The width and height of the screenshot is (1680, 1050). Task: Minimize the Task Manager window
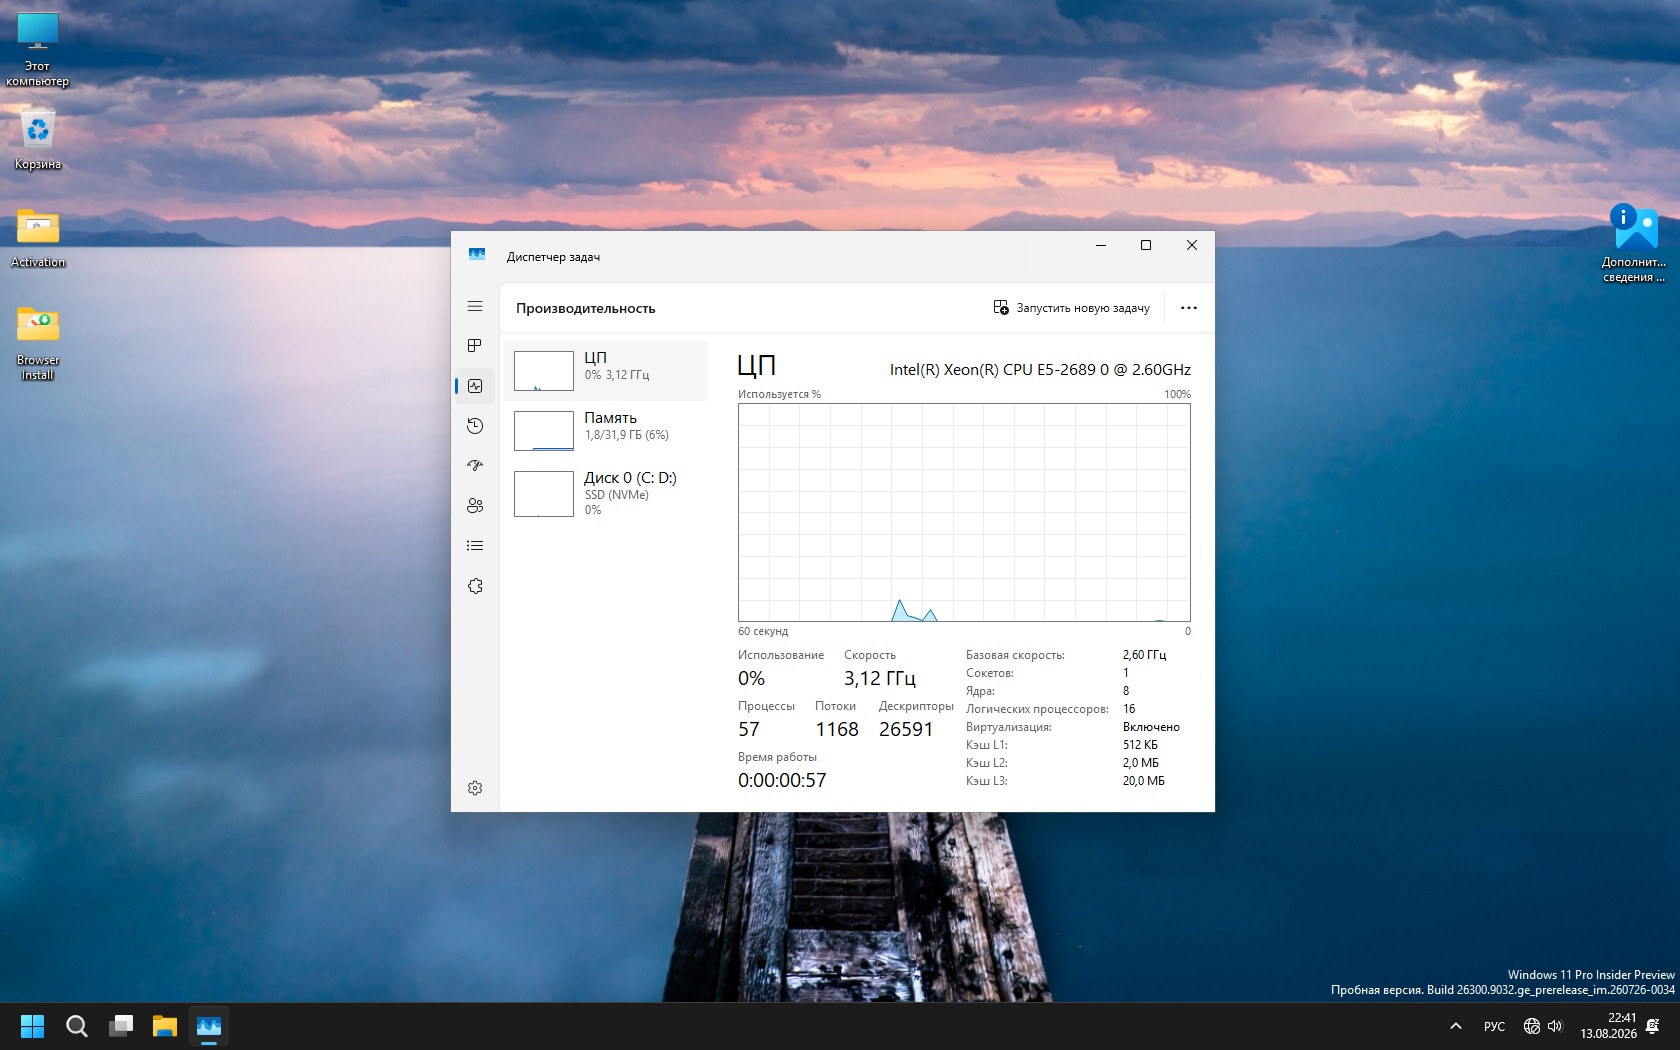[x=1101, y=246]
